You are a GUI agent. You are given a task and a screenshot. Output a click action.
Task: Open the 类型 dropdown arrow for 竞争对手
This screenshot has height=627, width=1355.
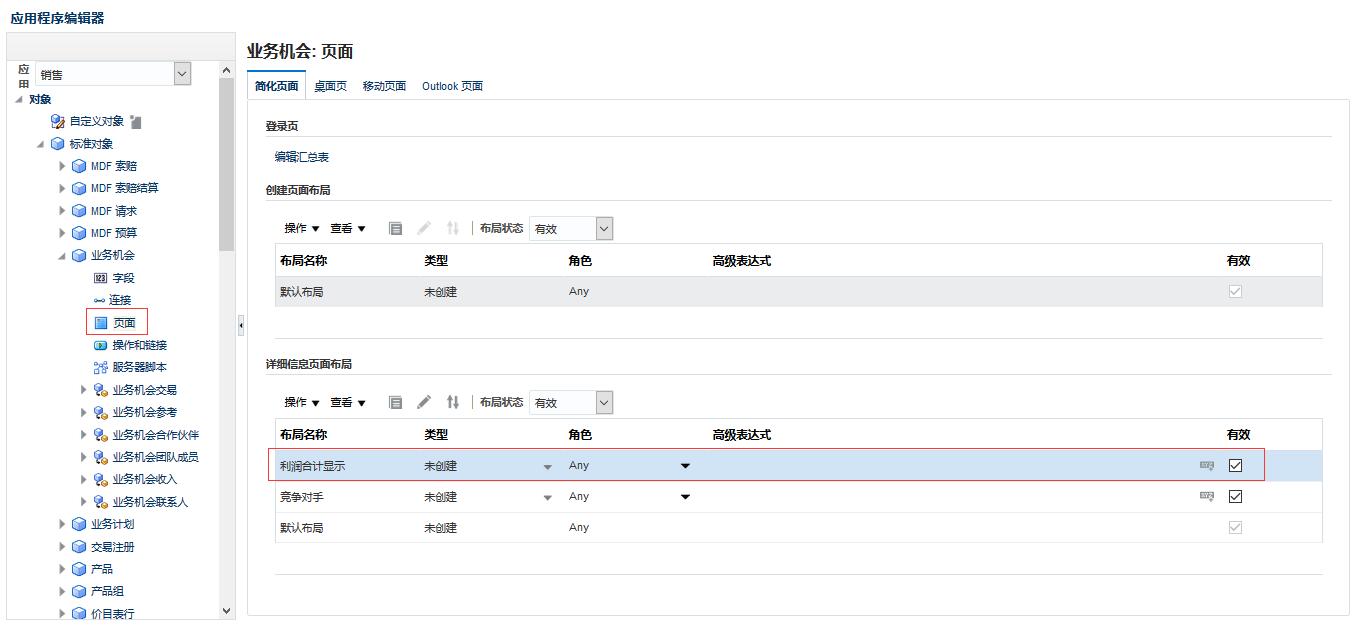click(x=547, y=498)
